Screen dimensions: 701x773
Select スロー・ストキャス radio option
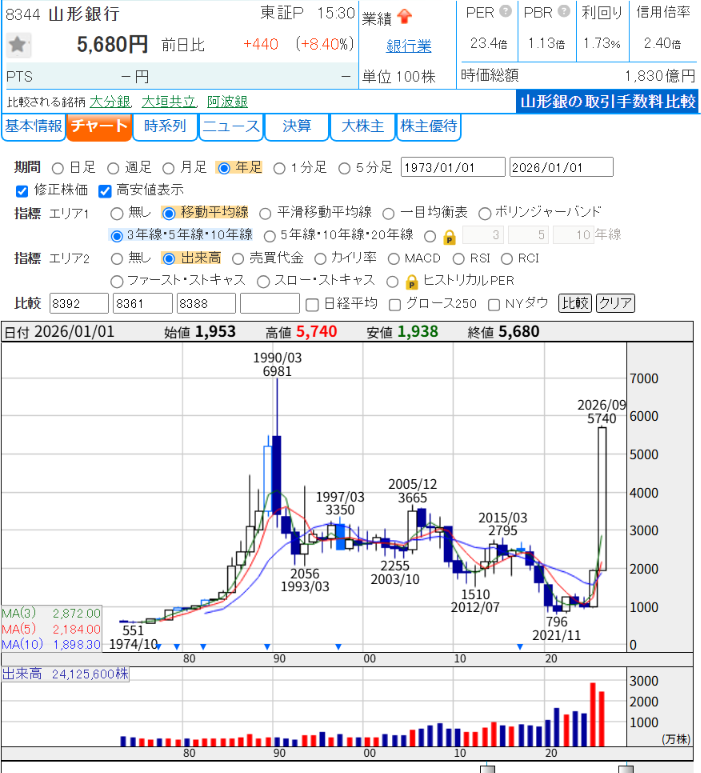[263, 282]
